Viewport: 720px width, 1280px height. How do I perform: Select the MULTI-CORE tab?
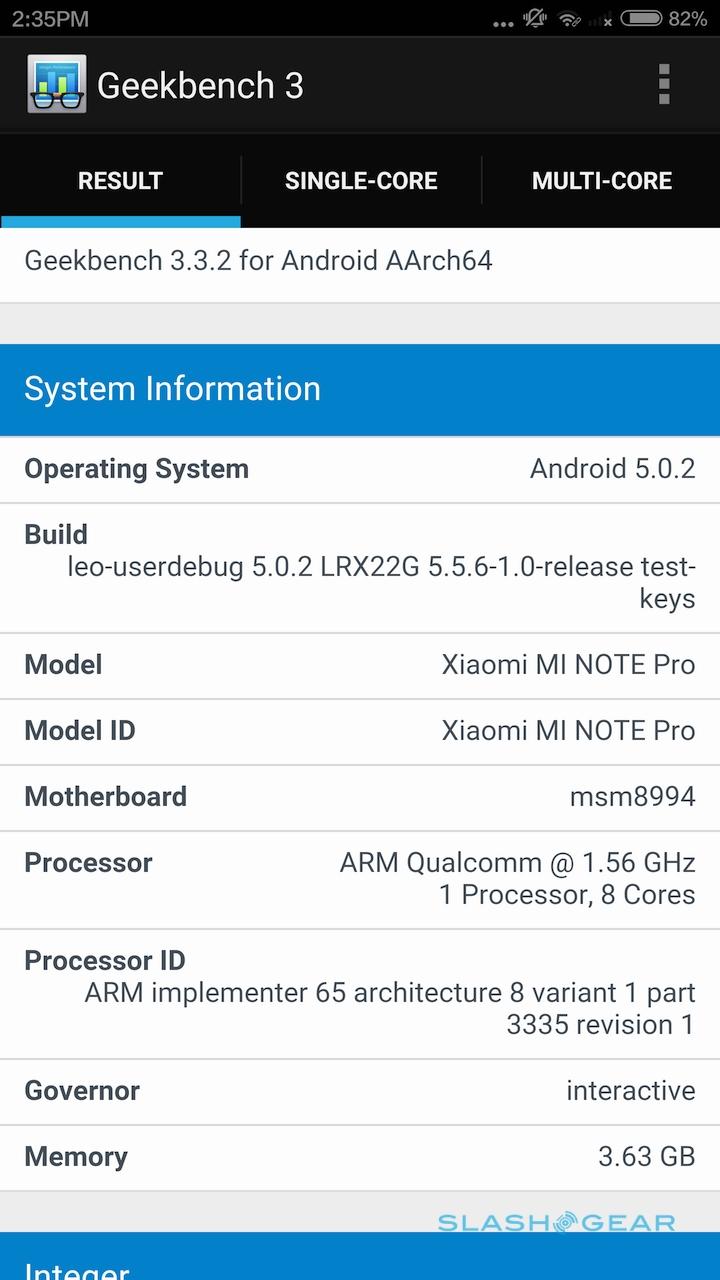(x=601, y=181)
